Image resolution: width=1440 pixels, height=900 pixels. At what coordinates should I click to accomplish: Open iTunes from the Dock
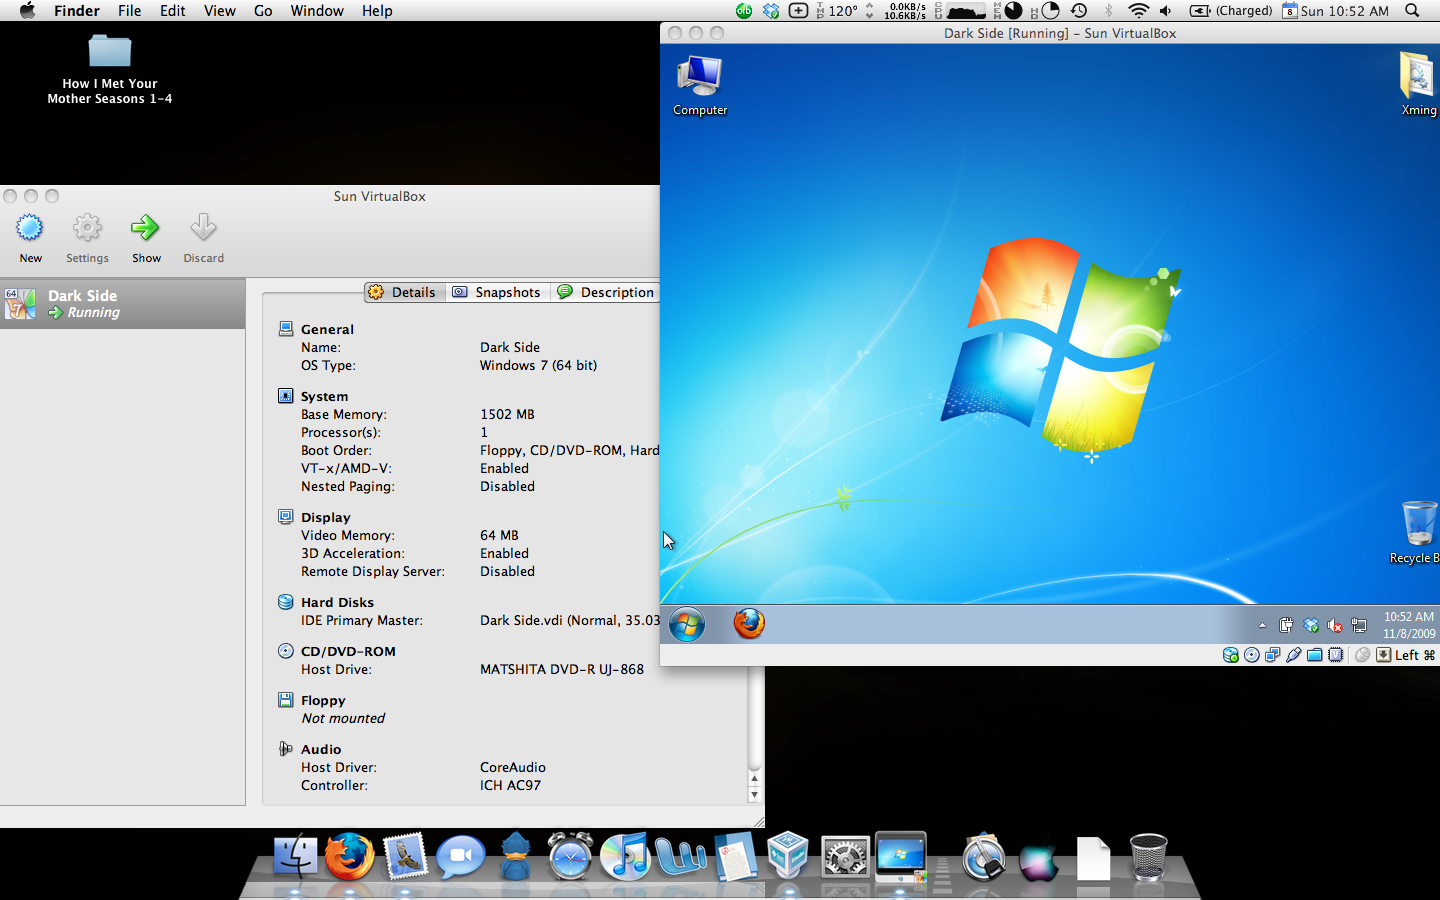[626, 857]
